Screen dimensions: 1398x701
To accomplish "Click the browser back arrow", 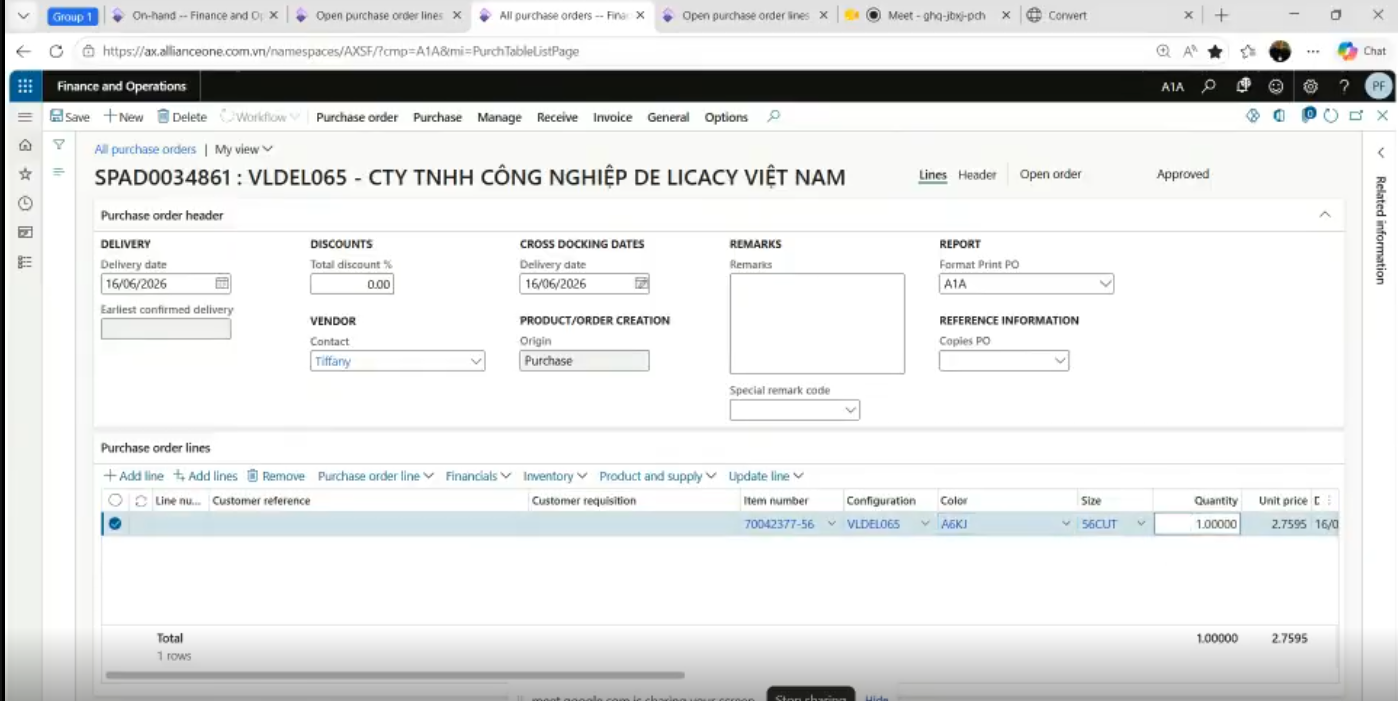I will pos(23,51).
